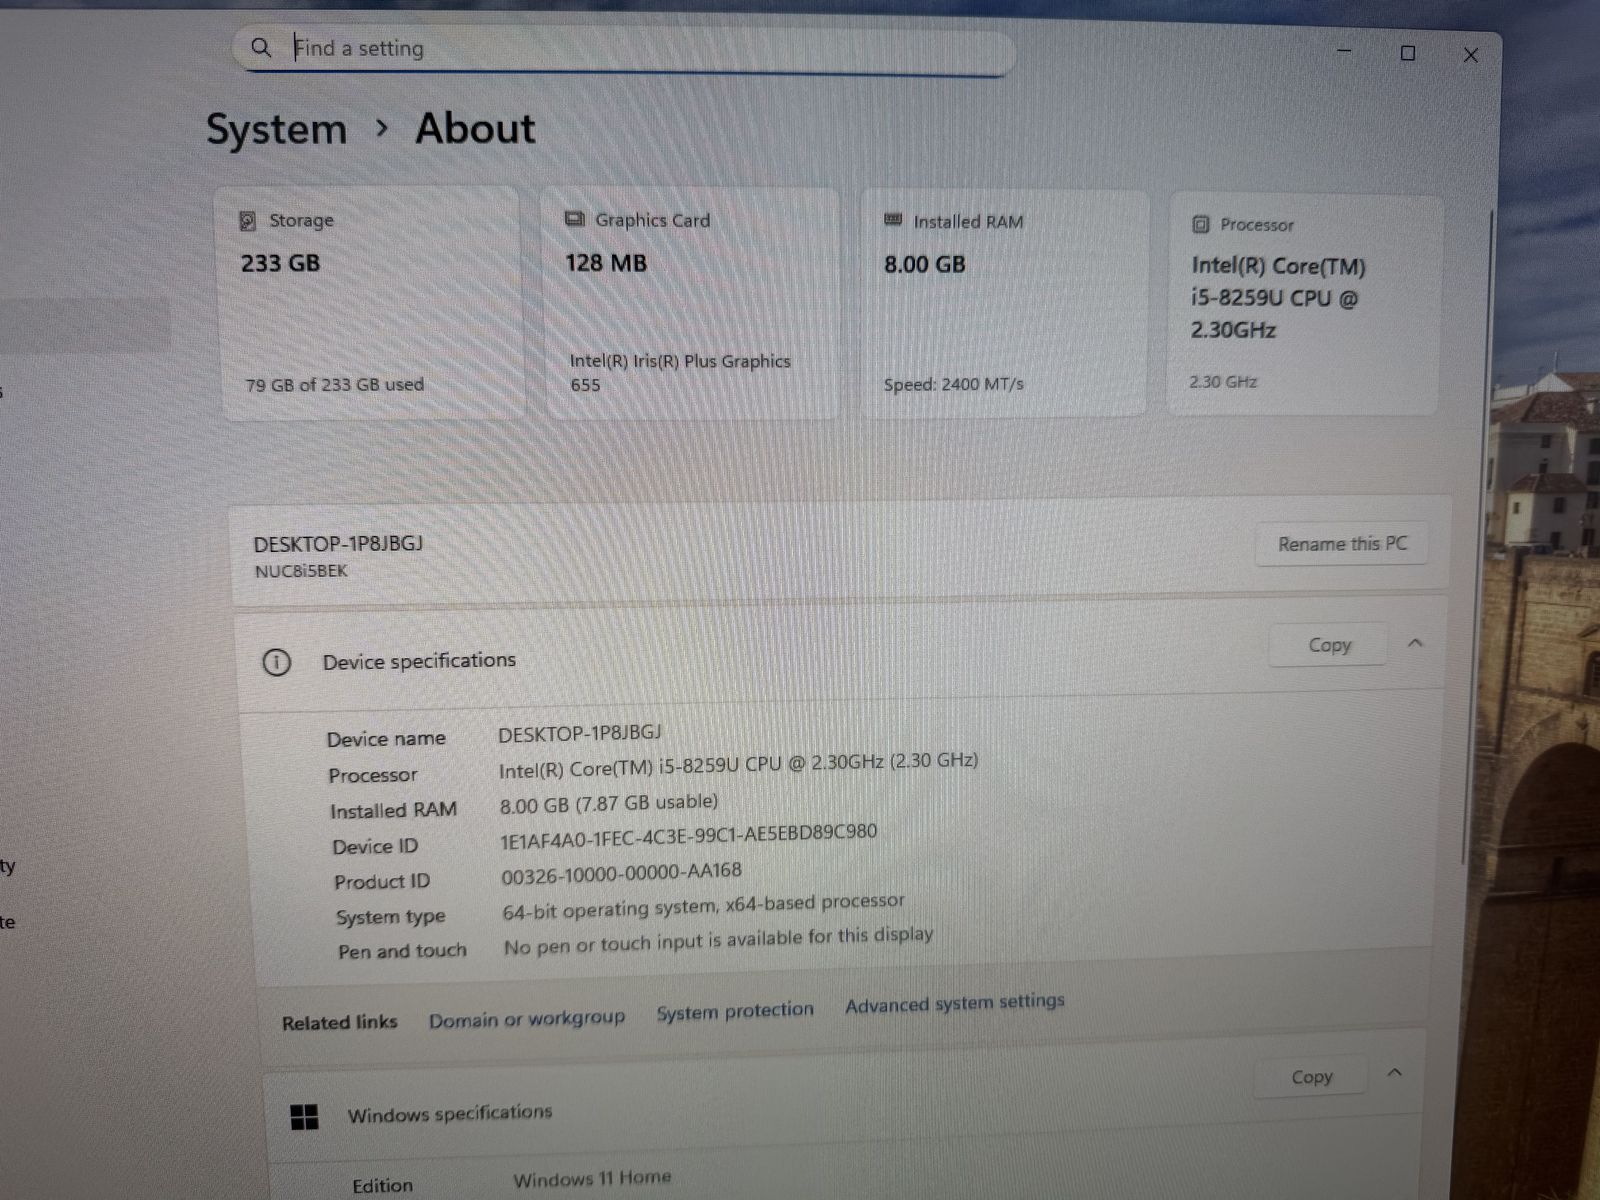Click the Processor chip icon

[x=1200, y=225]
